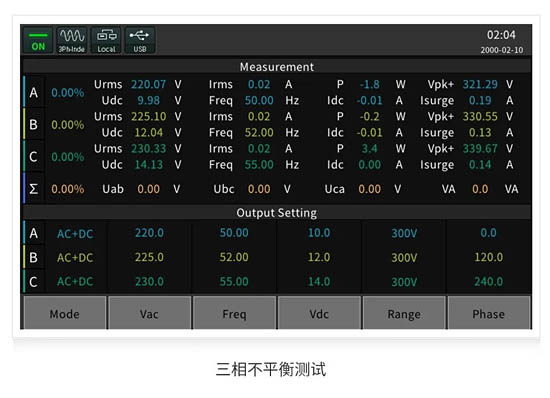Select phase B power reading -0.2
Image resolution: width=550 pixels, height=398 pixels.
[369, 116]
